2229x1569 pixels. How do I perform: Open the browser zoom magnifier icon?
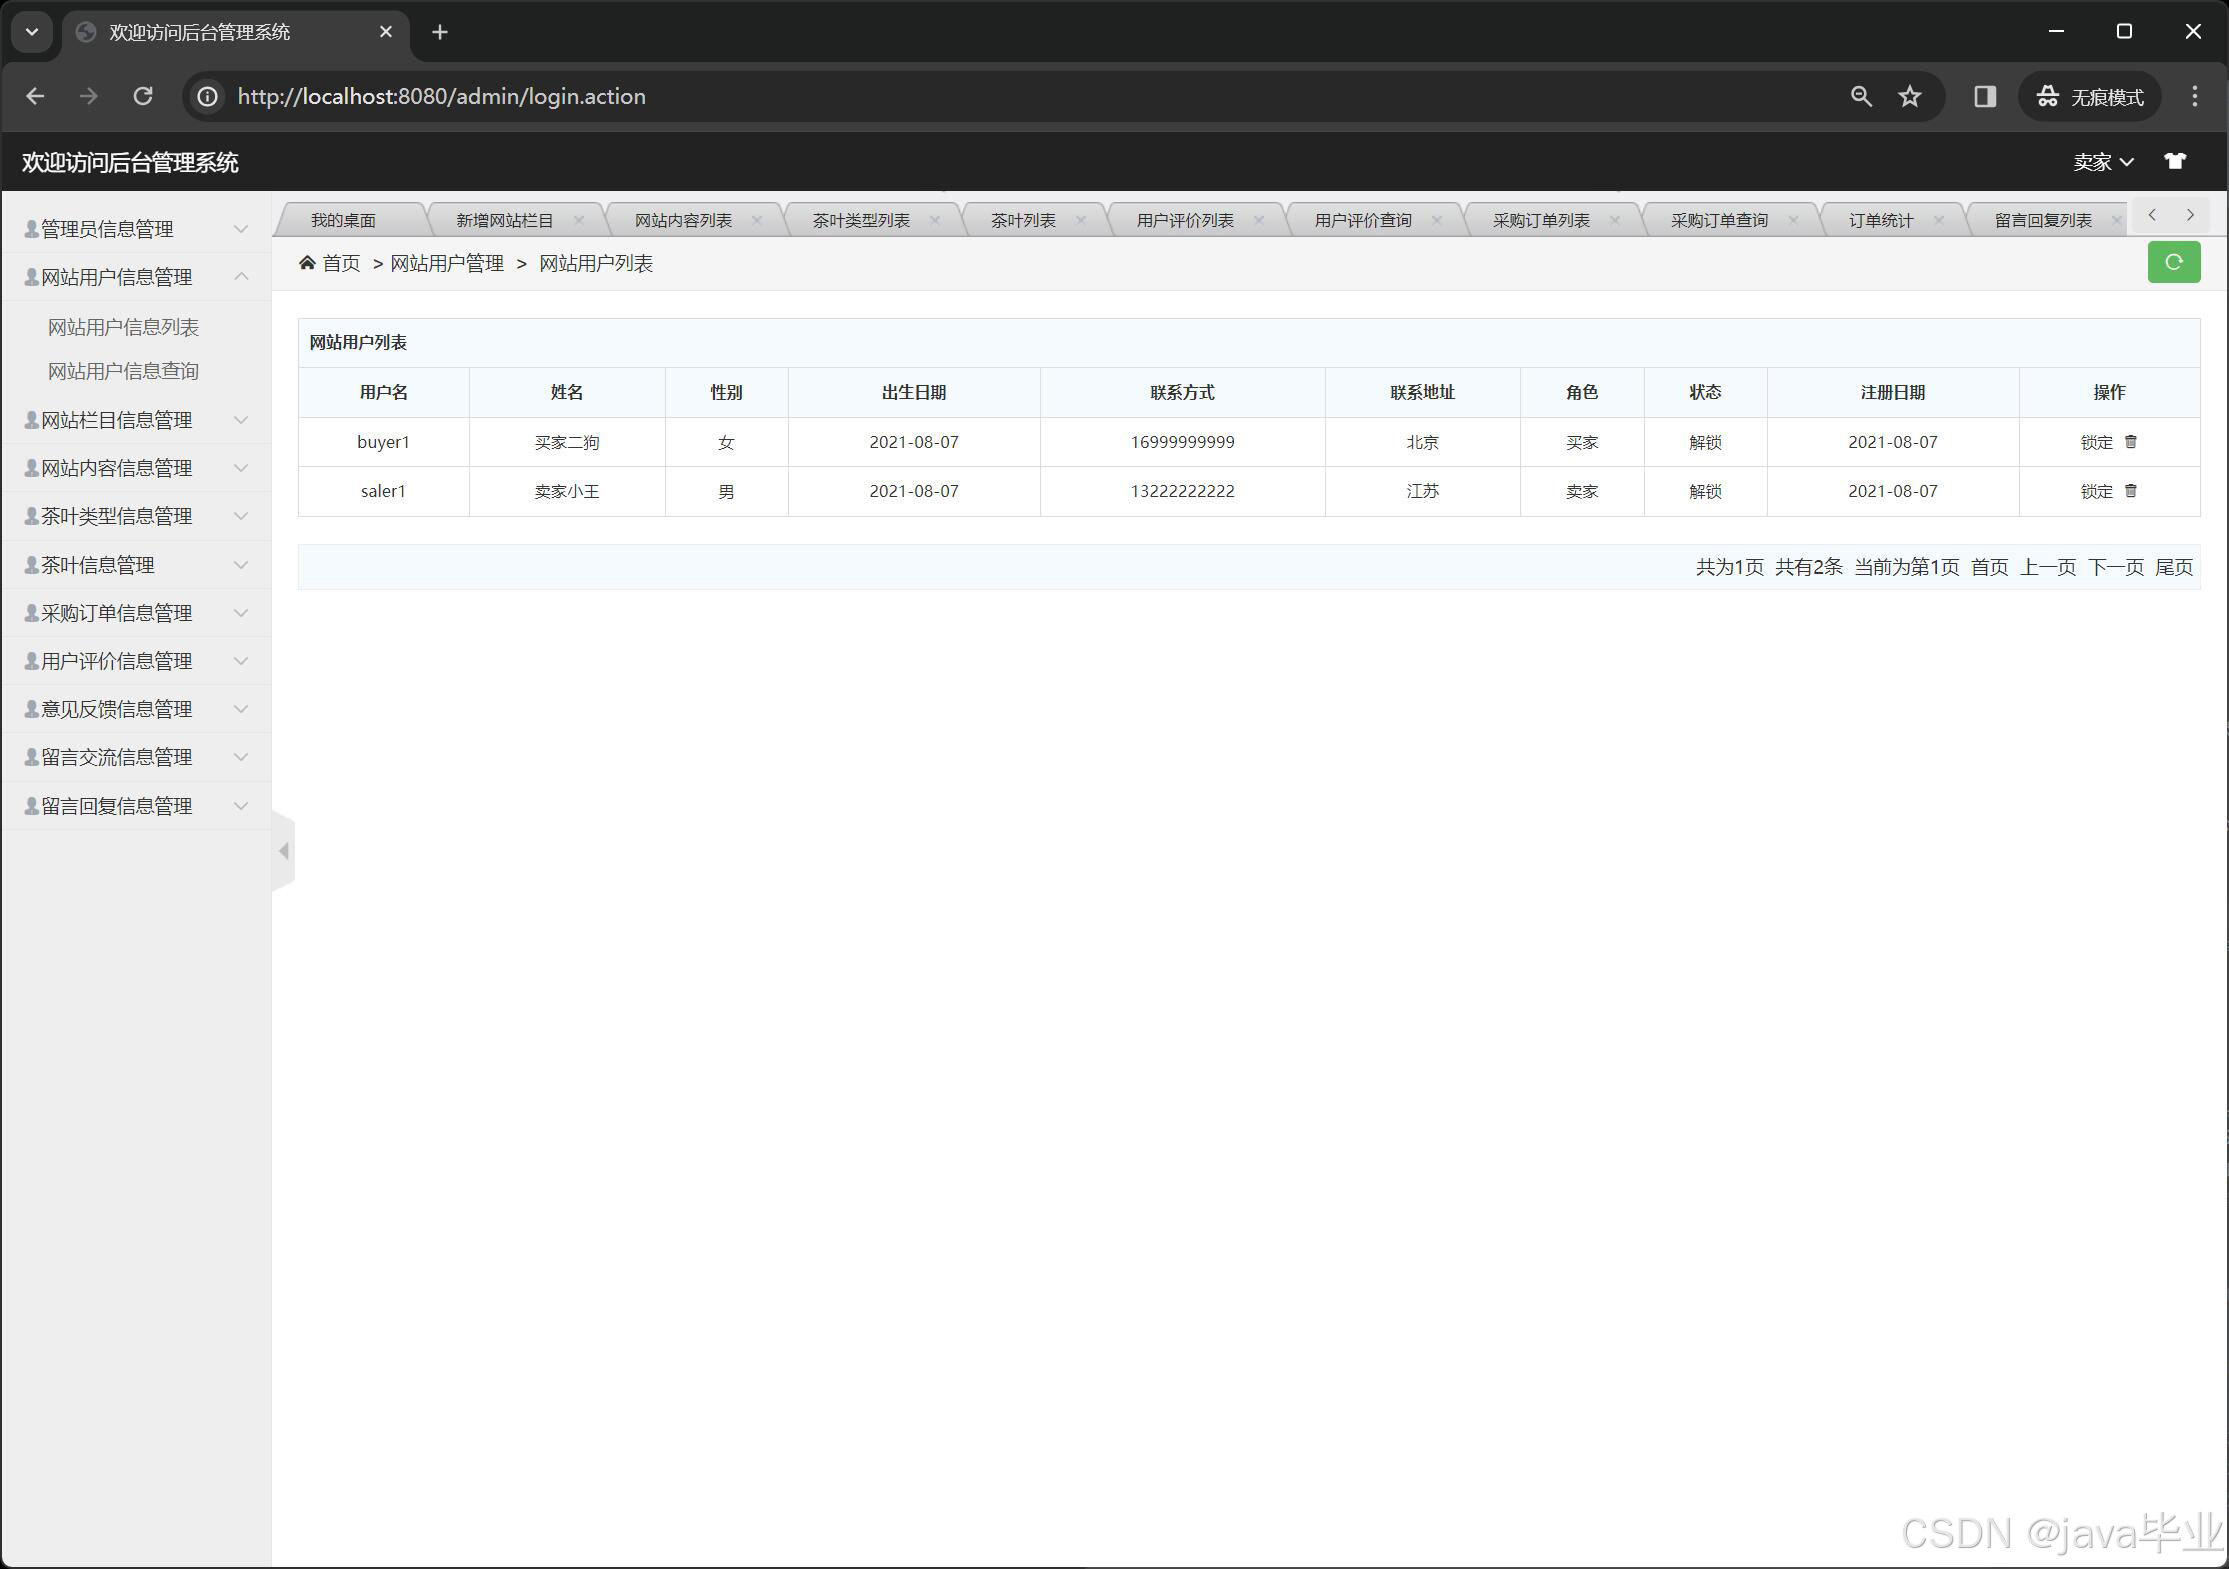1861,96
